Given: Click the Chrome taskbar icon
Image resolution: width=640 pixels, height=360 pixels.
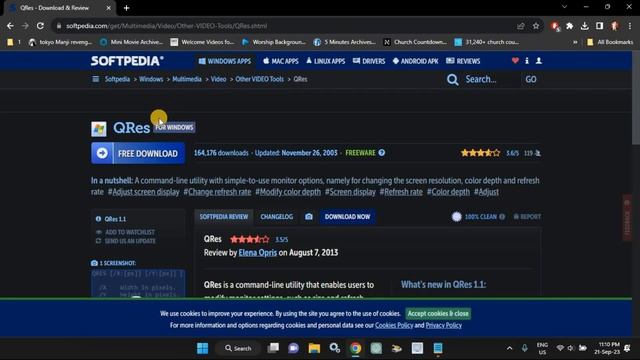Looking at the screenshot, I should point(356,348).
